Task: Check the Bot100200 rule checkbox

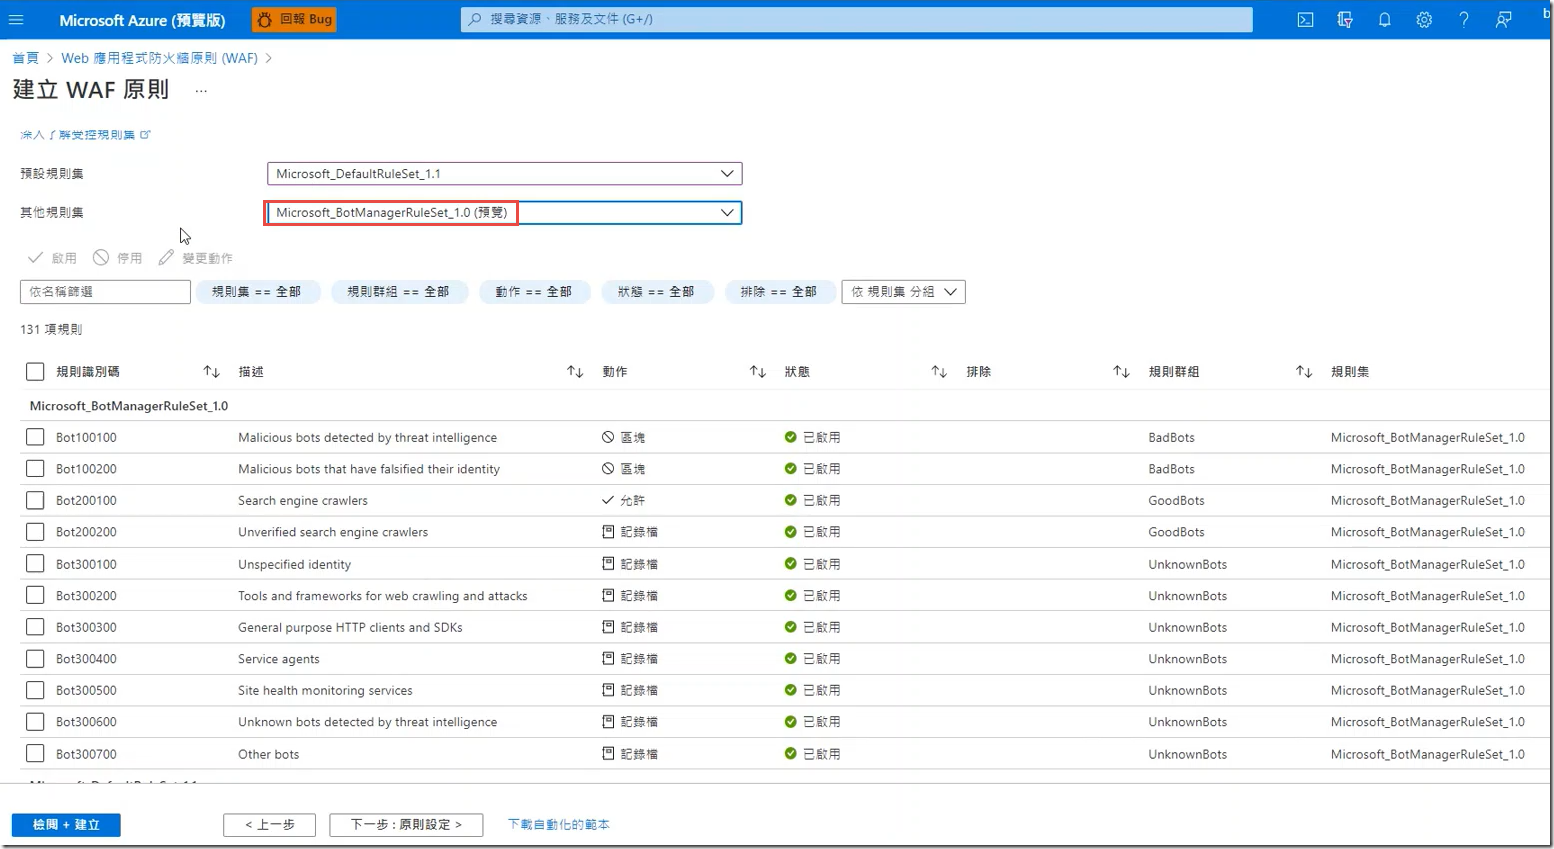Action: coord(35,468)
